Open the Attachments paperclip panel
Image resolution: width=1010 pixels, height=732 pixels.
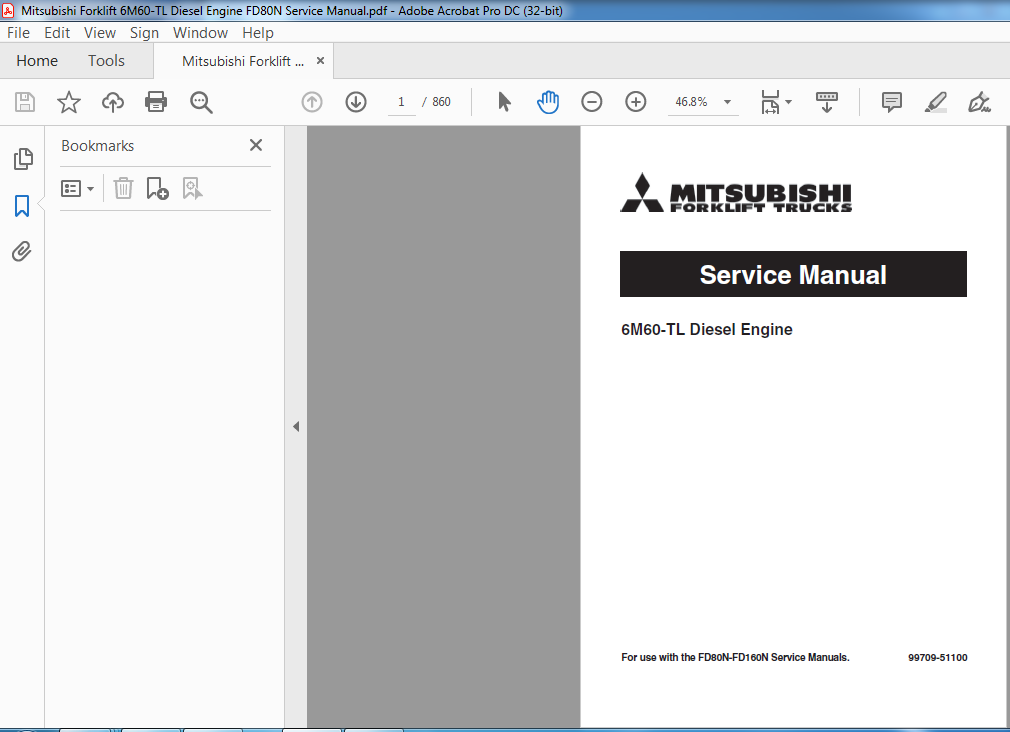point(22,251)
